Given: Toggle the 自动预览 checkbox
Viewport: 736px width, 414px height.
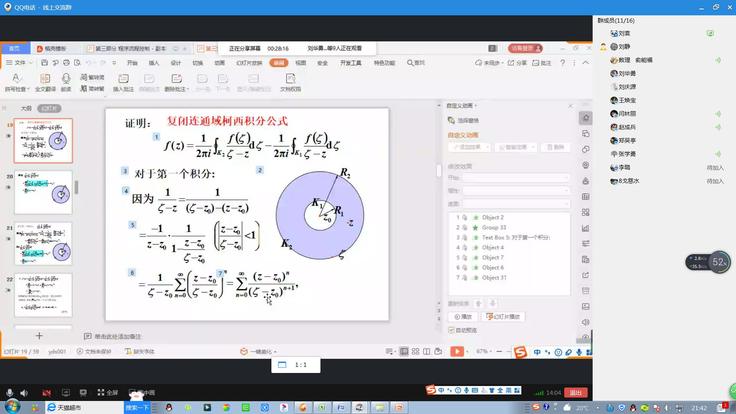Looking at the screenshot, I should click(x=451, y=329).
